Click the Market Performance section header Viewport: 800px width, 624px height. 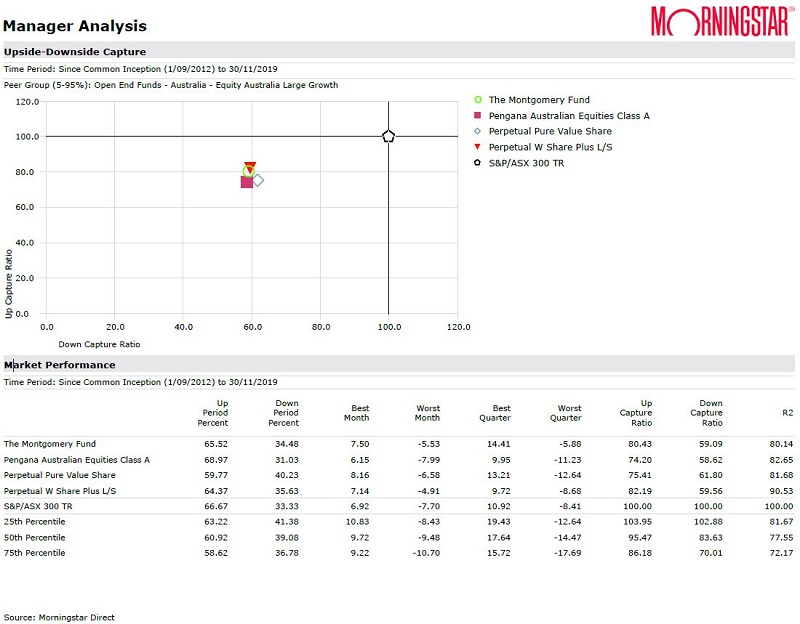[x=60, y=365]
